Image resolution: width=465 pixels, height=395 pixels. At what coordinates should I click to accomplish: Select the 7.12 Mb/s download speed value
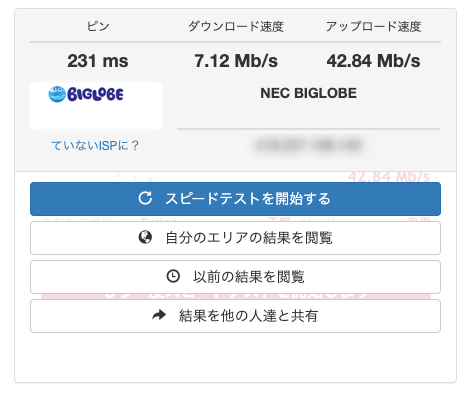(x=236, y=61)
